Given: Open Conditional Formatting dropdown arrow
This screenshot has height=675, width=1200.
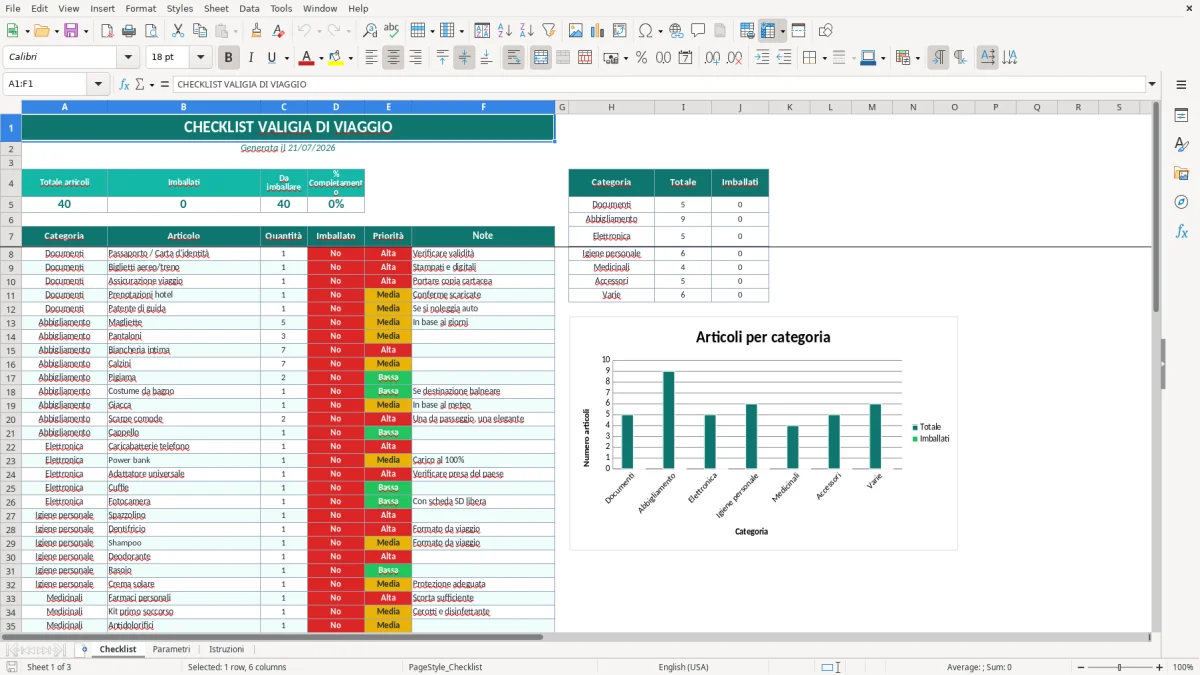Looking at the screenshot, I should [918, 58].
